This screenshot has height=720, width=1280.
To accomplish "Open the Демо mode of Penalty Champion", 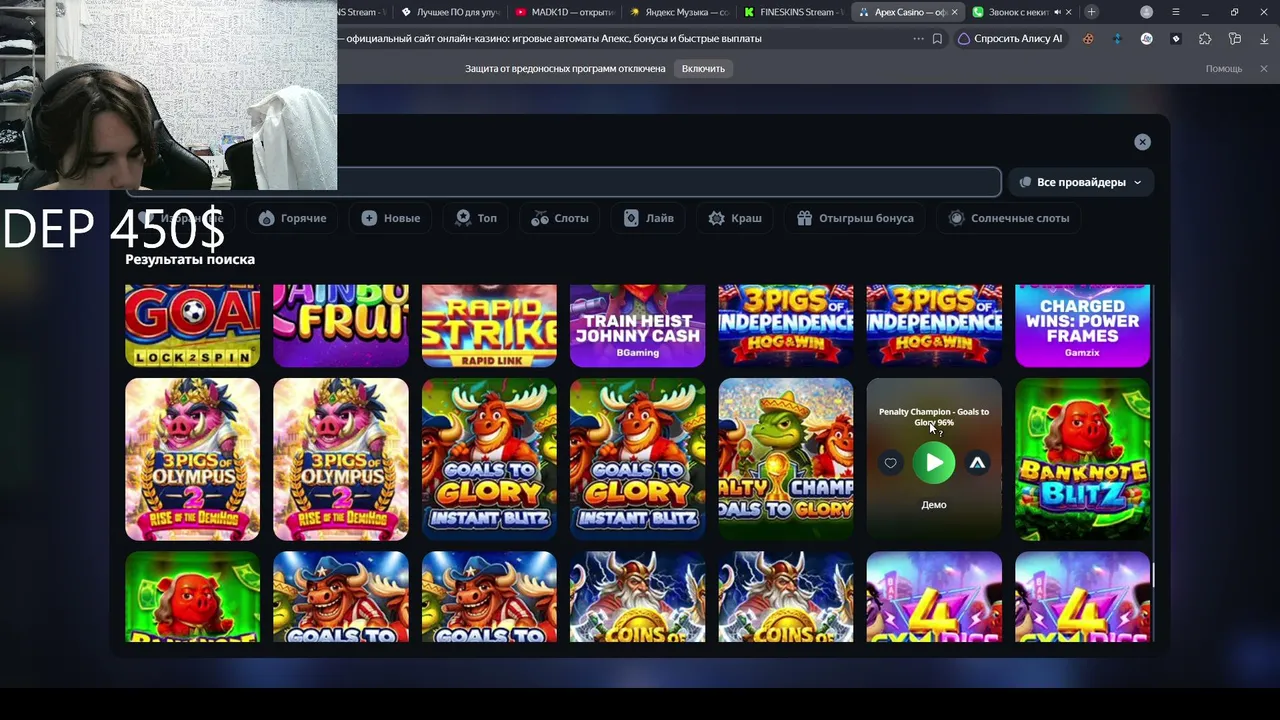I will click(x=934, y=505).
